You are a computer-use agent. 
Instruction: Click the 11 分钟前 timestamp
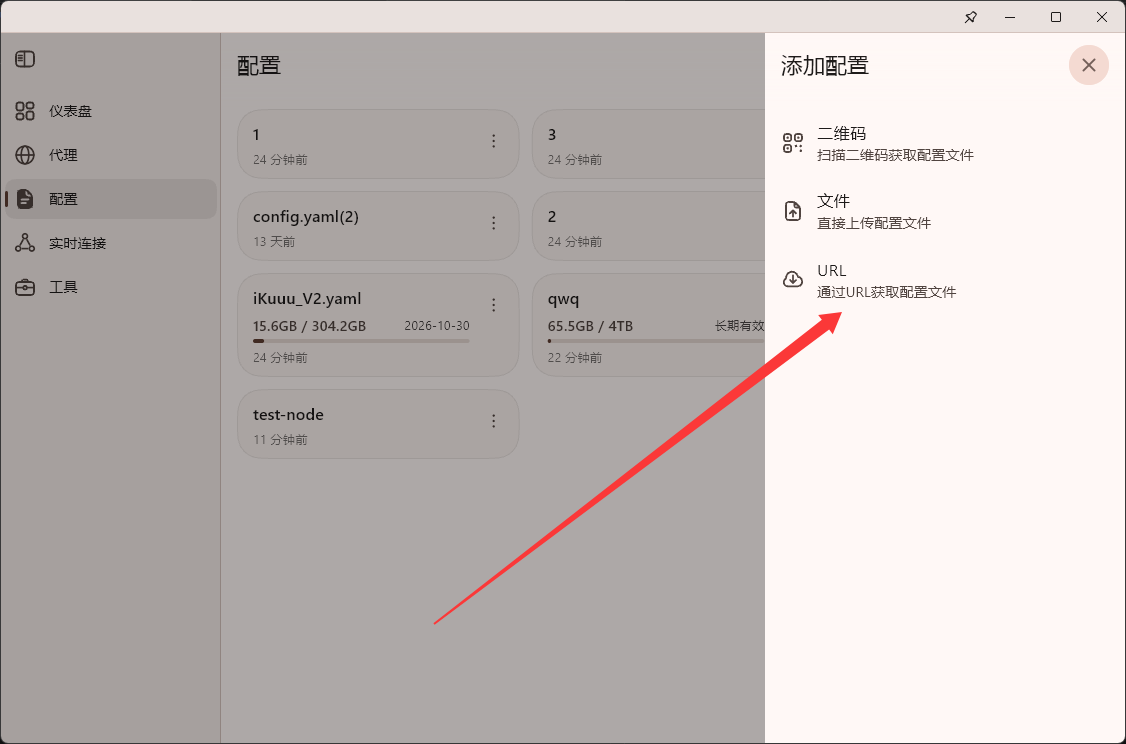tap(280, 440)
